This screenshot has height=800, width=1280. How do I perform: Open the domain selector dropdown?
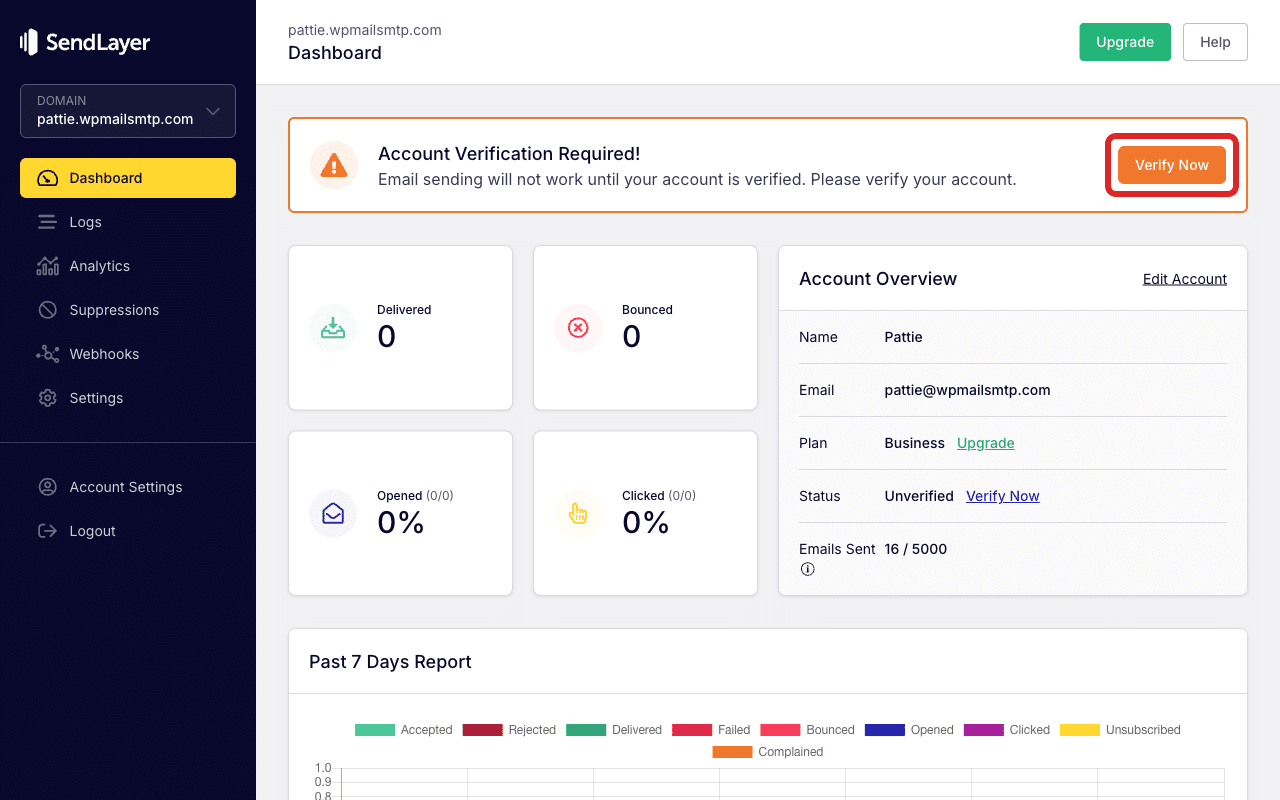[128, 110]
